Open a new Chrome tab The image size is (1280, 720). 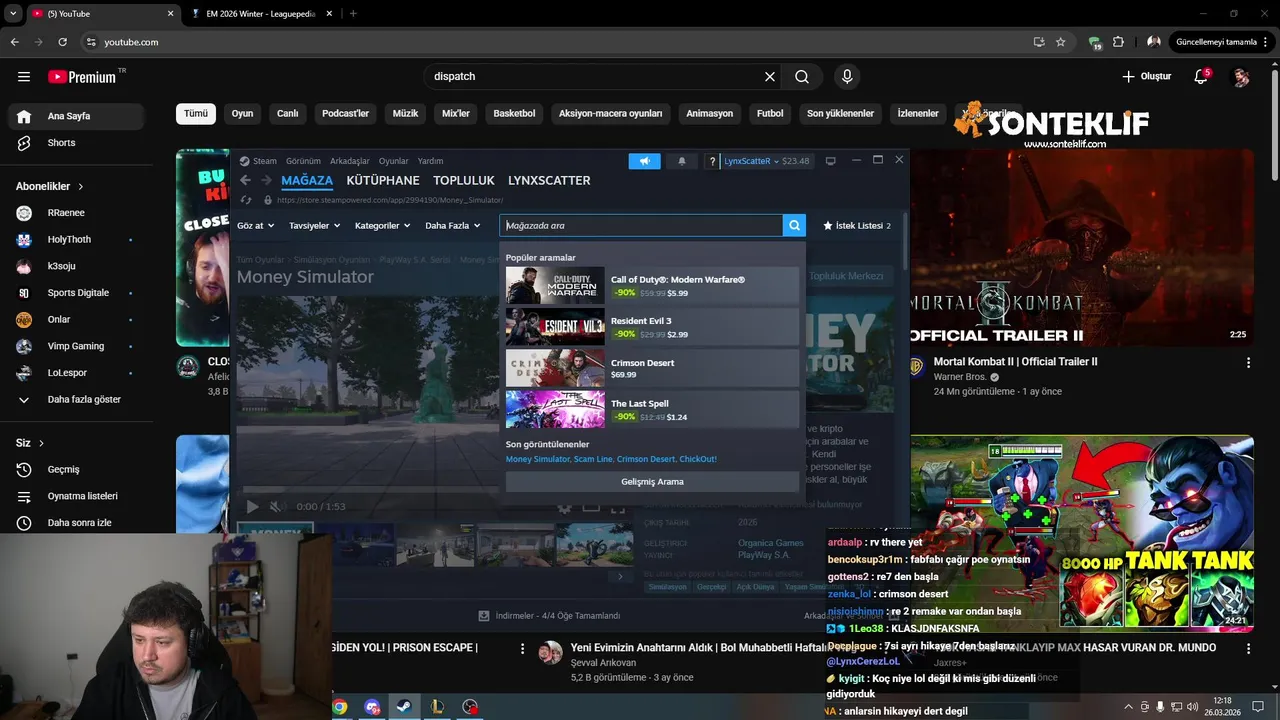tap(353, 14)
